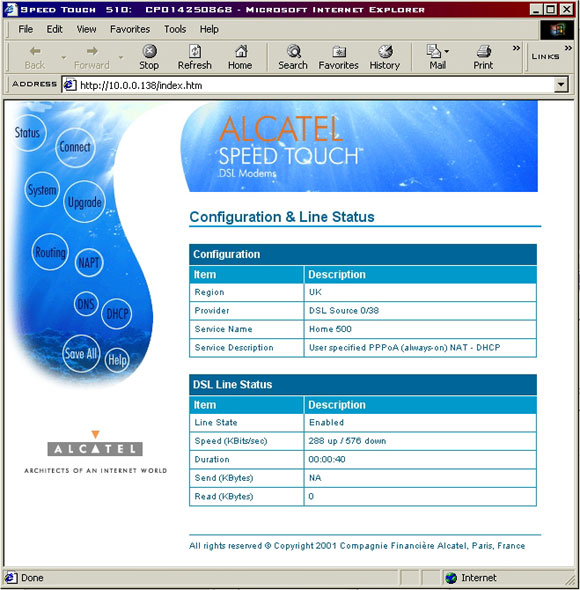Click the Mail toolbar icon
The image size is (580, 590).
[434, 51]
